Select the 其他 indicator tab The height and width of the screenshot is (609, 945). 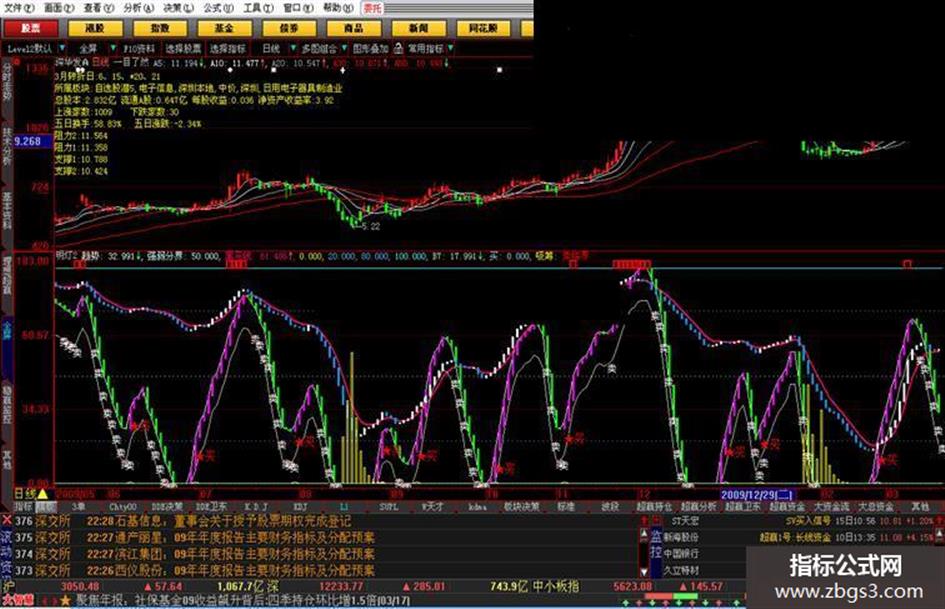[x=920, y=507]
